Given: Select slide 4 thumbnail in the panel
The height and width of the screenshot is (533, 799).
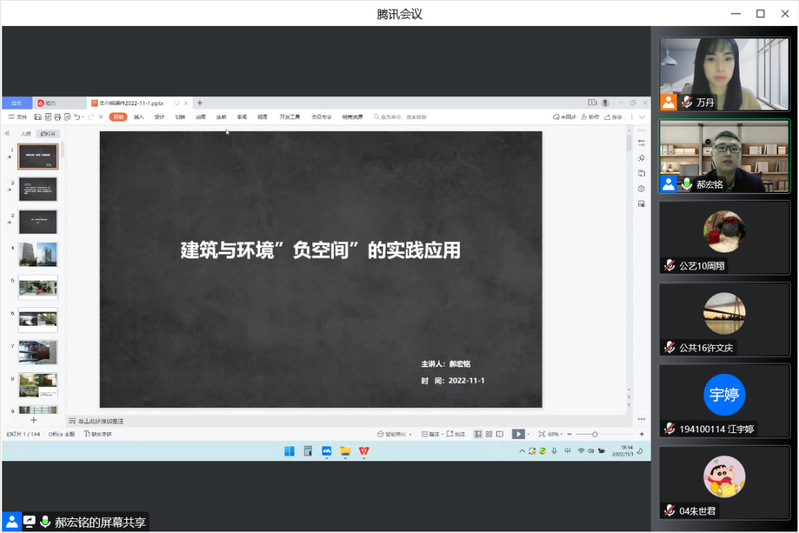Looking at the screenshot, I should (x=38, y=254).
